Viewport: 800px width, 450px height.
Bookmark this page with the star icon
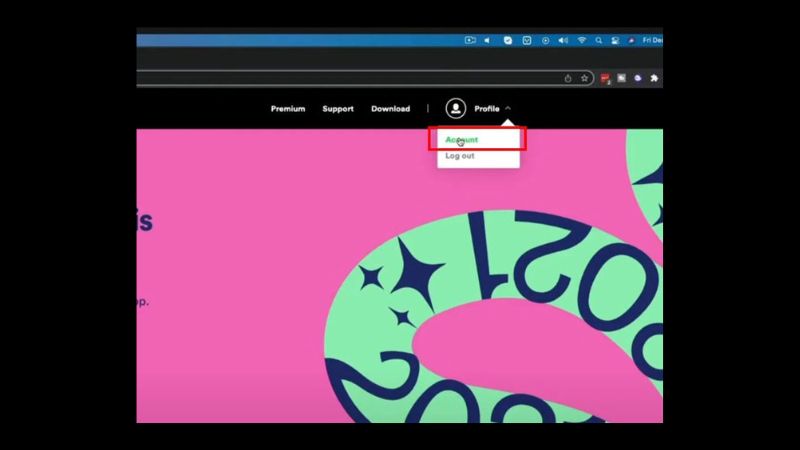[584, 78]
